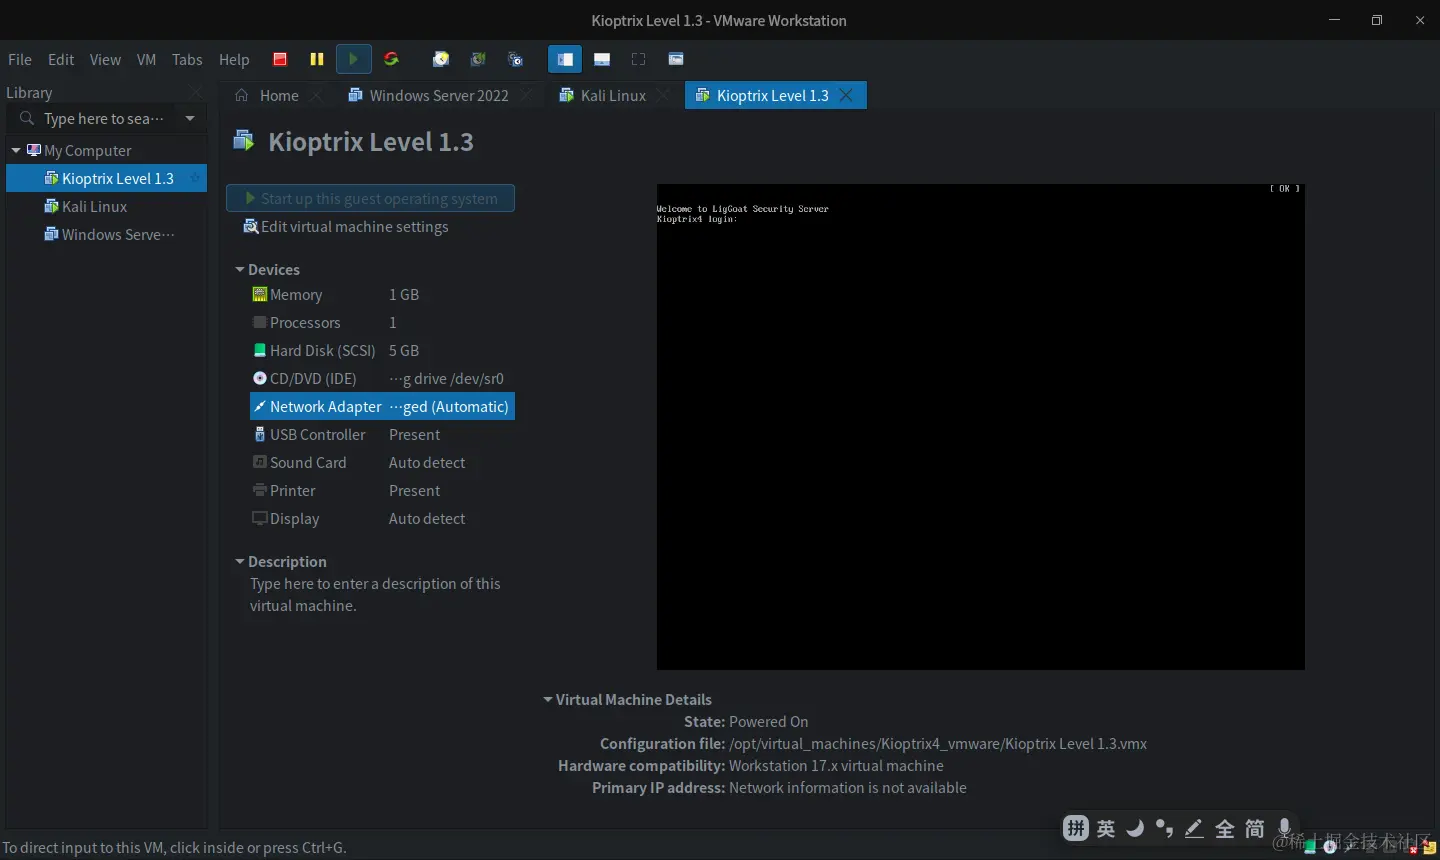Open the Snapshot Manager icon
Image resolution: width=1440 pixels, height=860 pixels.
[515, 59]
